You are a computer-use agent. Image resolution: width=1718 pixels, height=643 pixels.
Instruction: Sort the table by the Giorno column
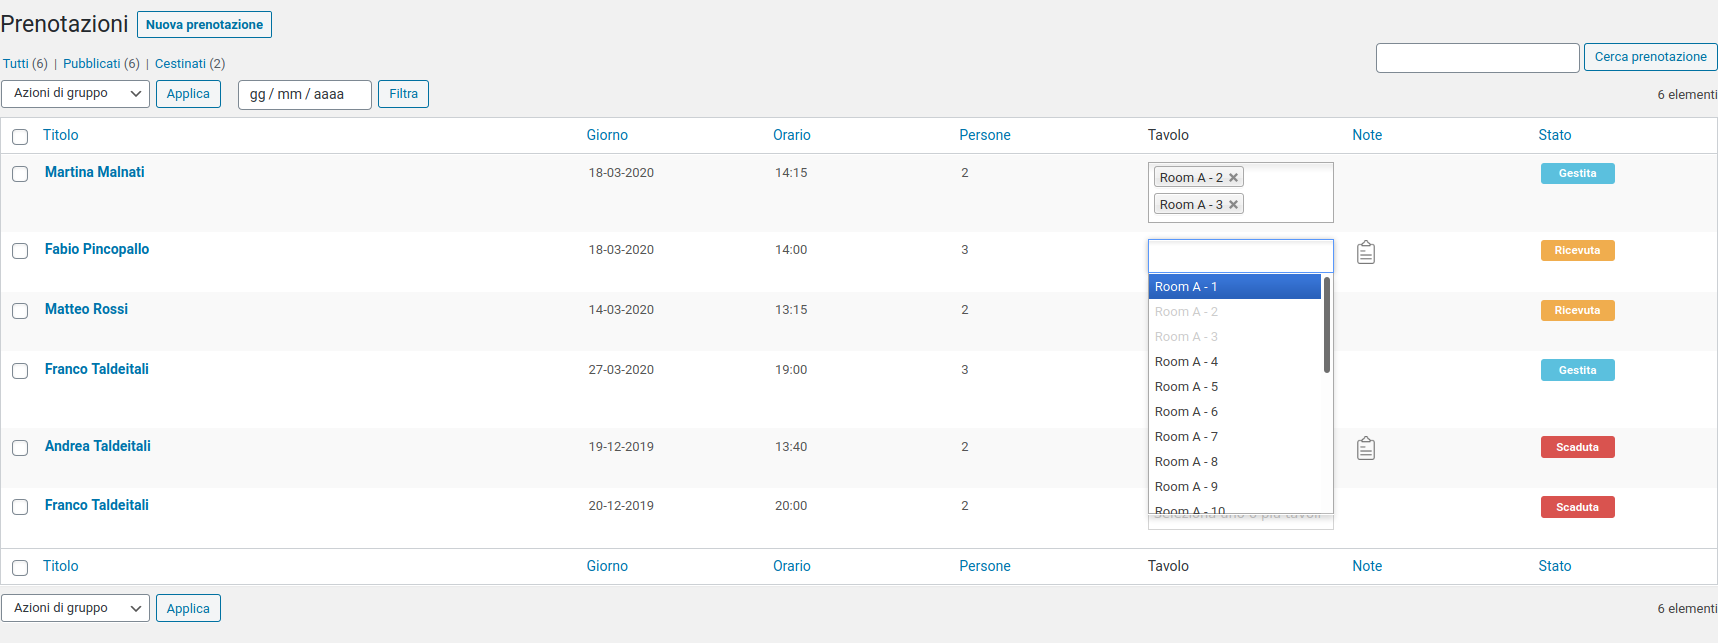[607, 135]
